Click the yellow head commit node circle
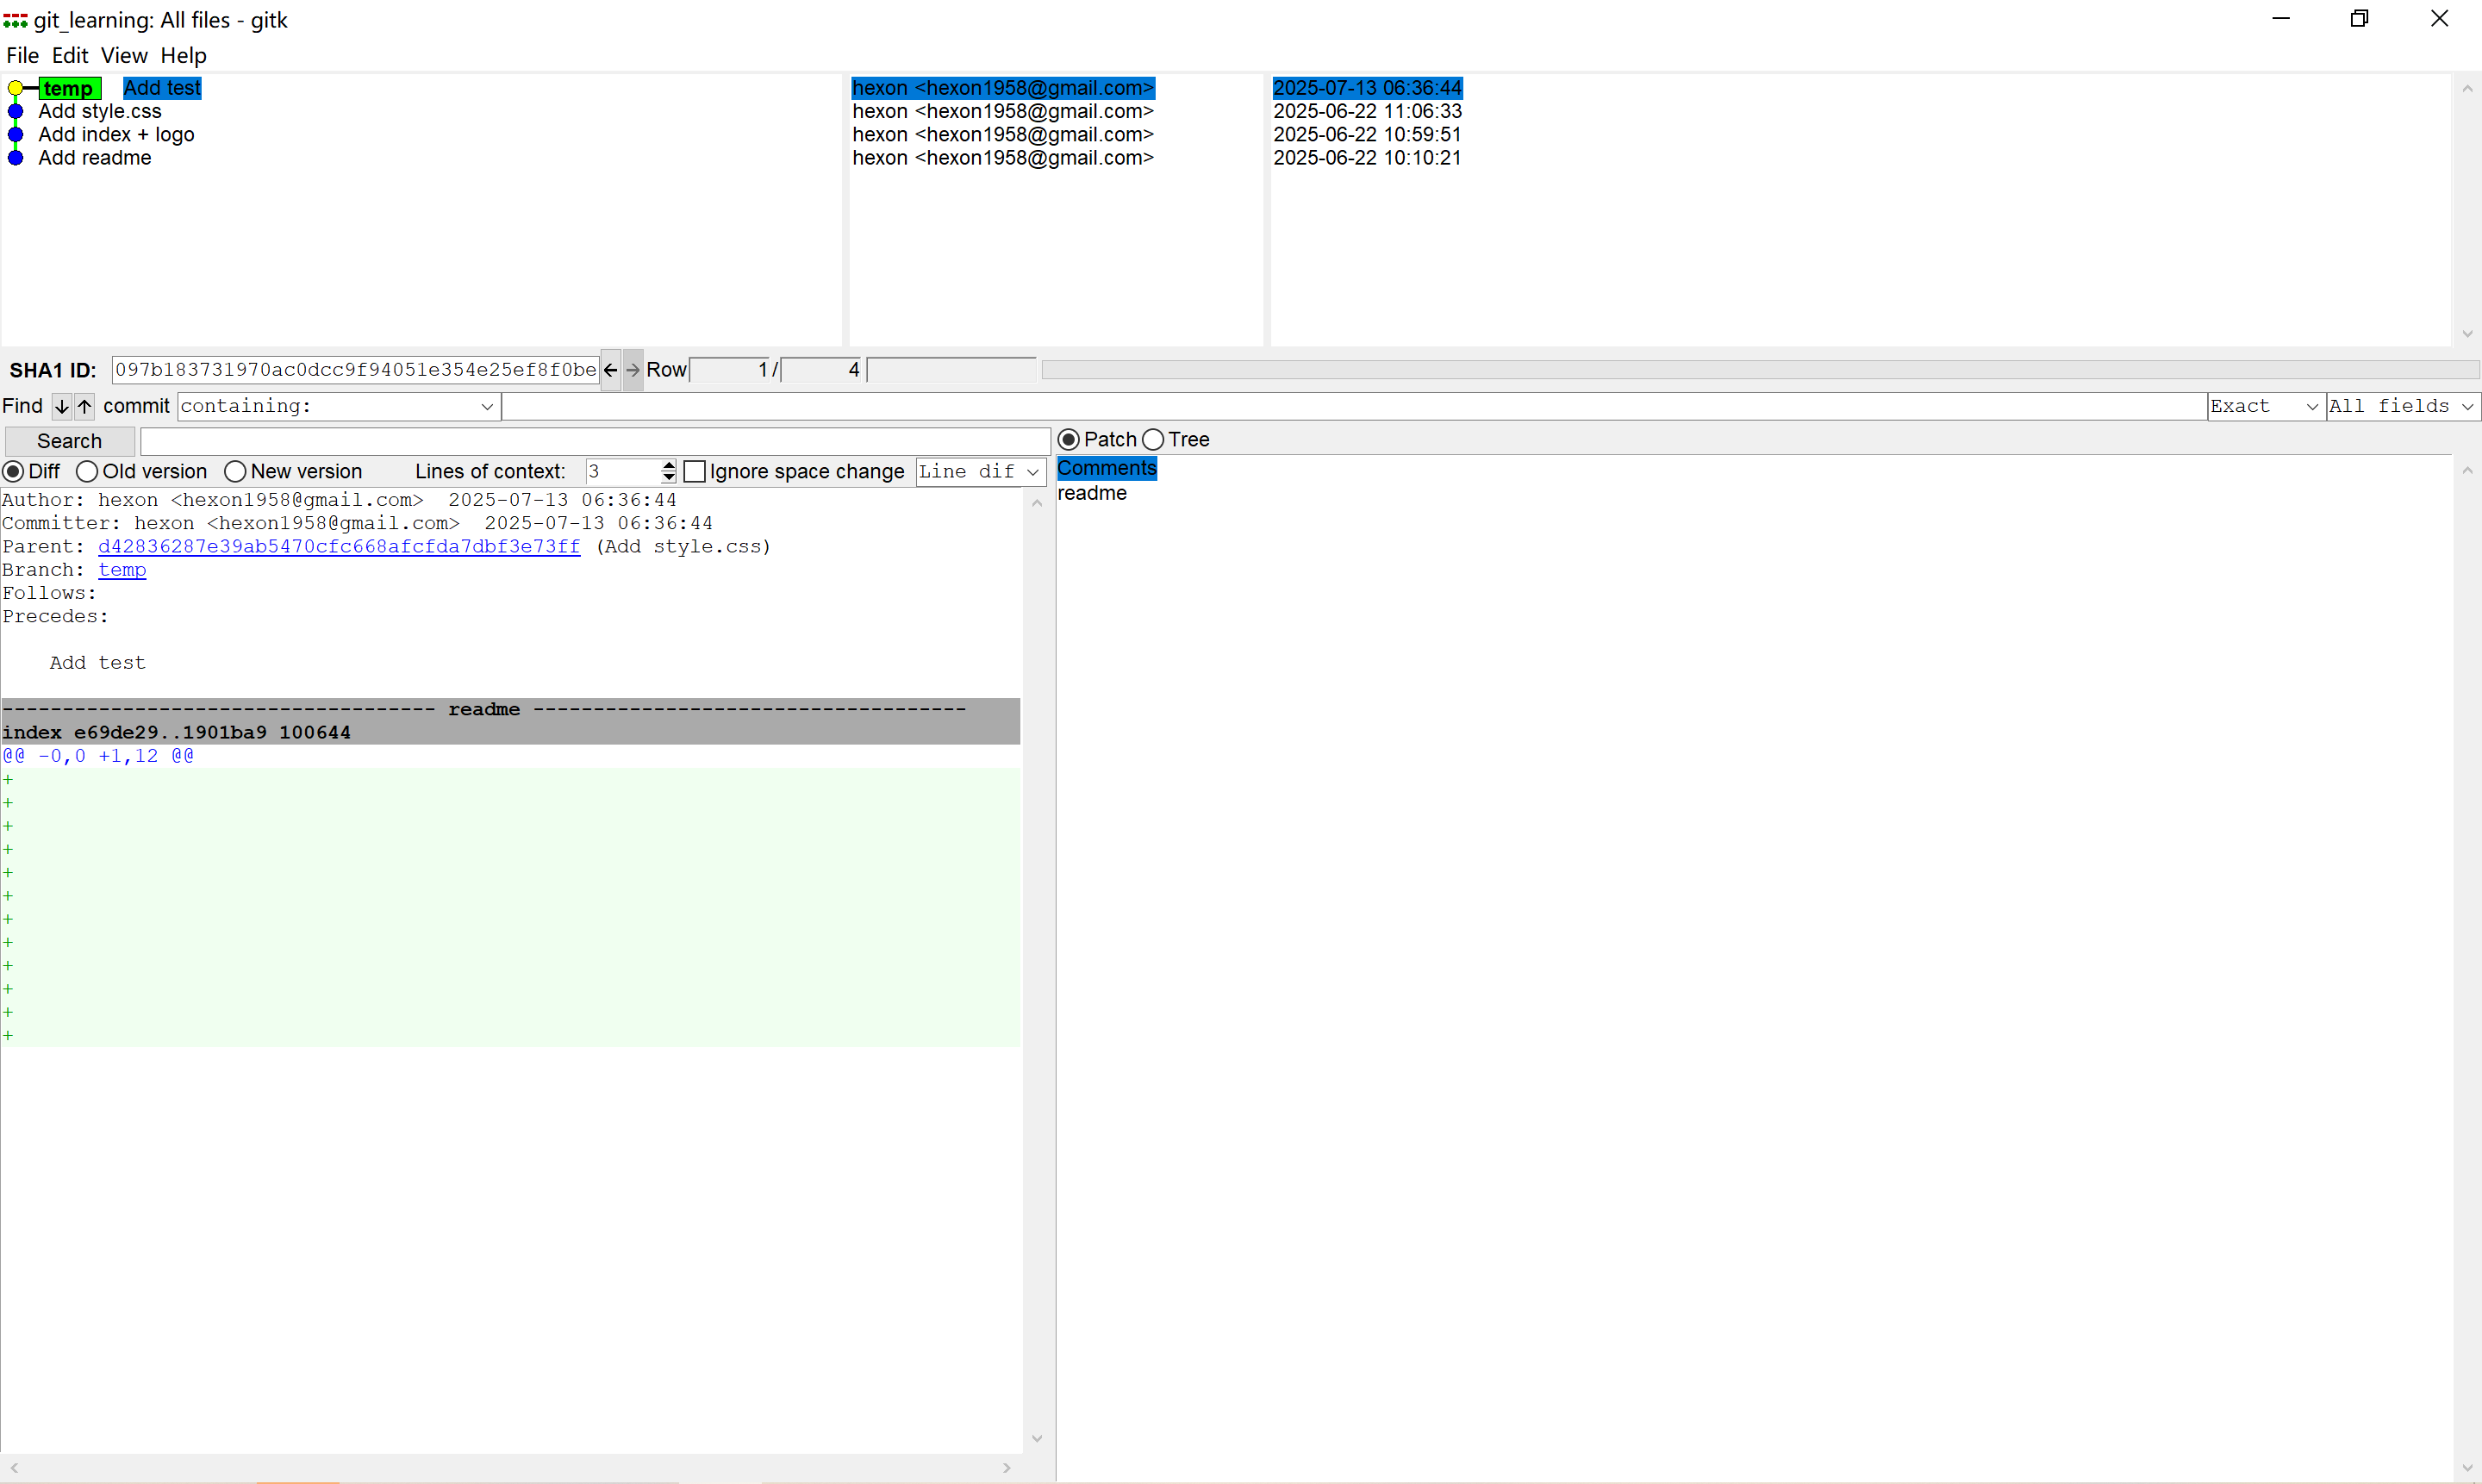2482x1484 pixels. (15, 88)
